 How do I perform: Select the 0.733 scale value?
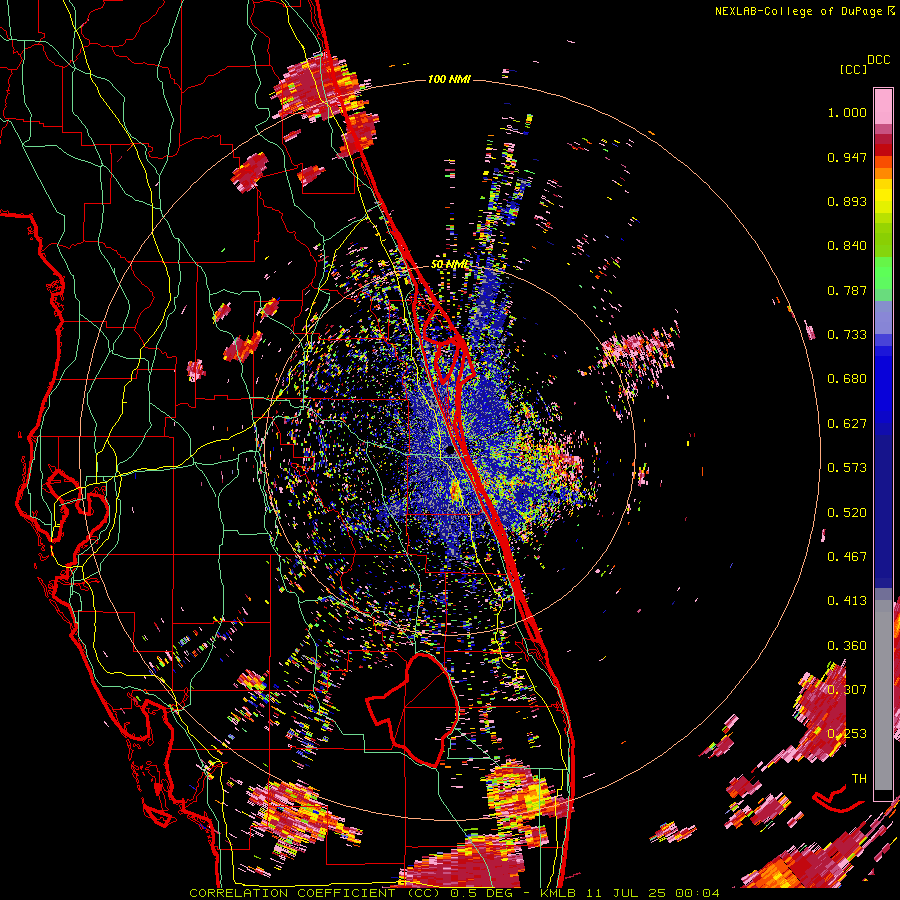[847, 335]
